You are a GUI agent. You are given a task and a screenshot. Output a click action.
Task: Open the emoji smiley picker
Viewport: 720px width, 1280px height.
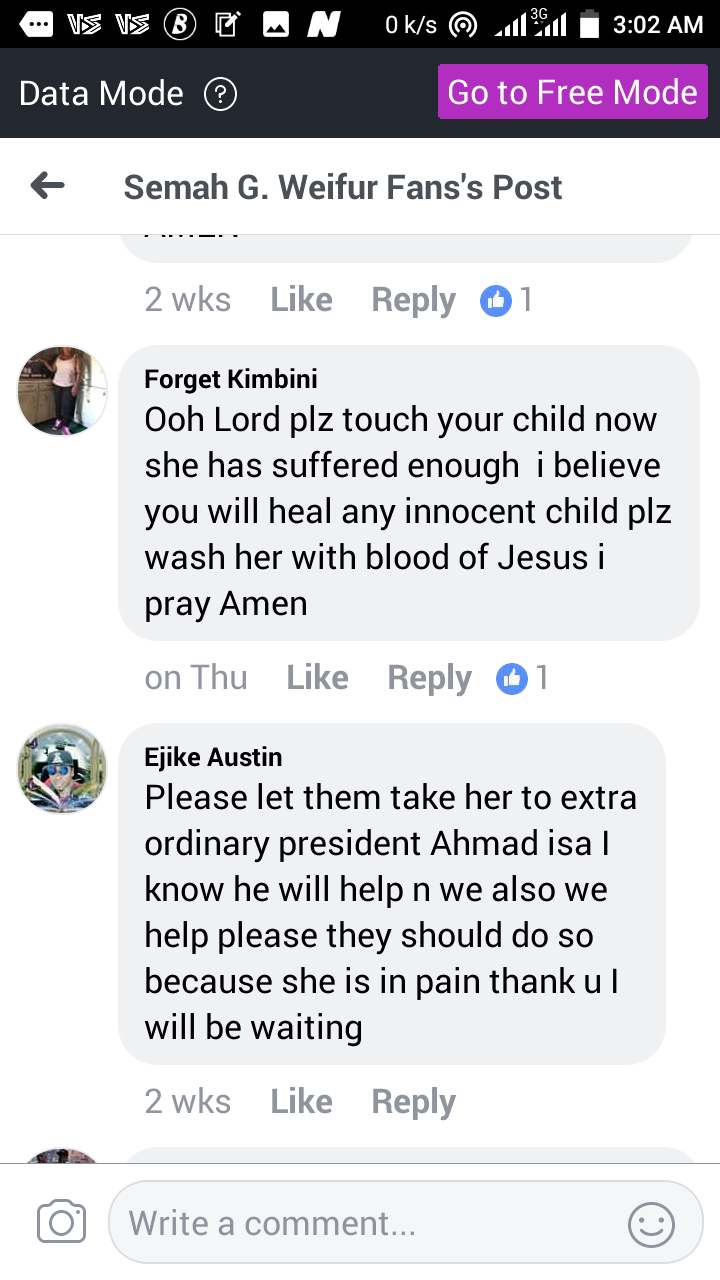coord(651,1223)
